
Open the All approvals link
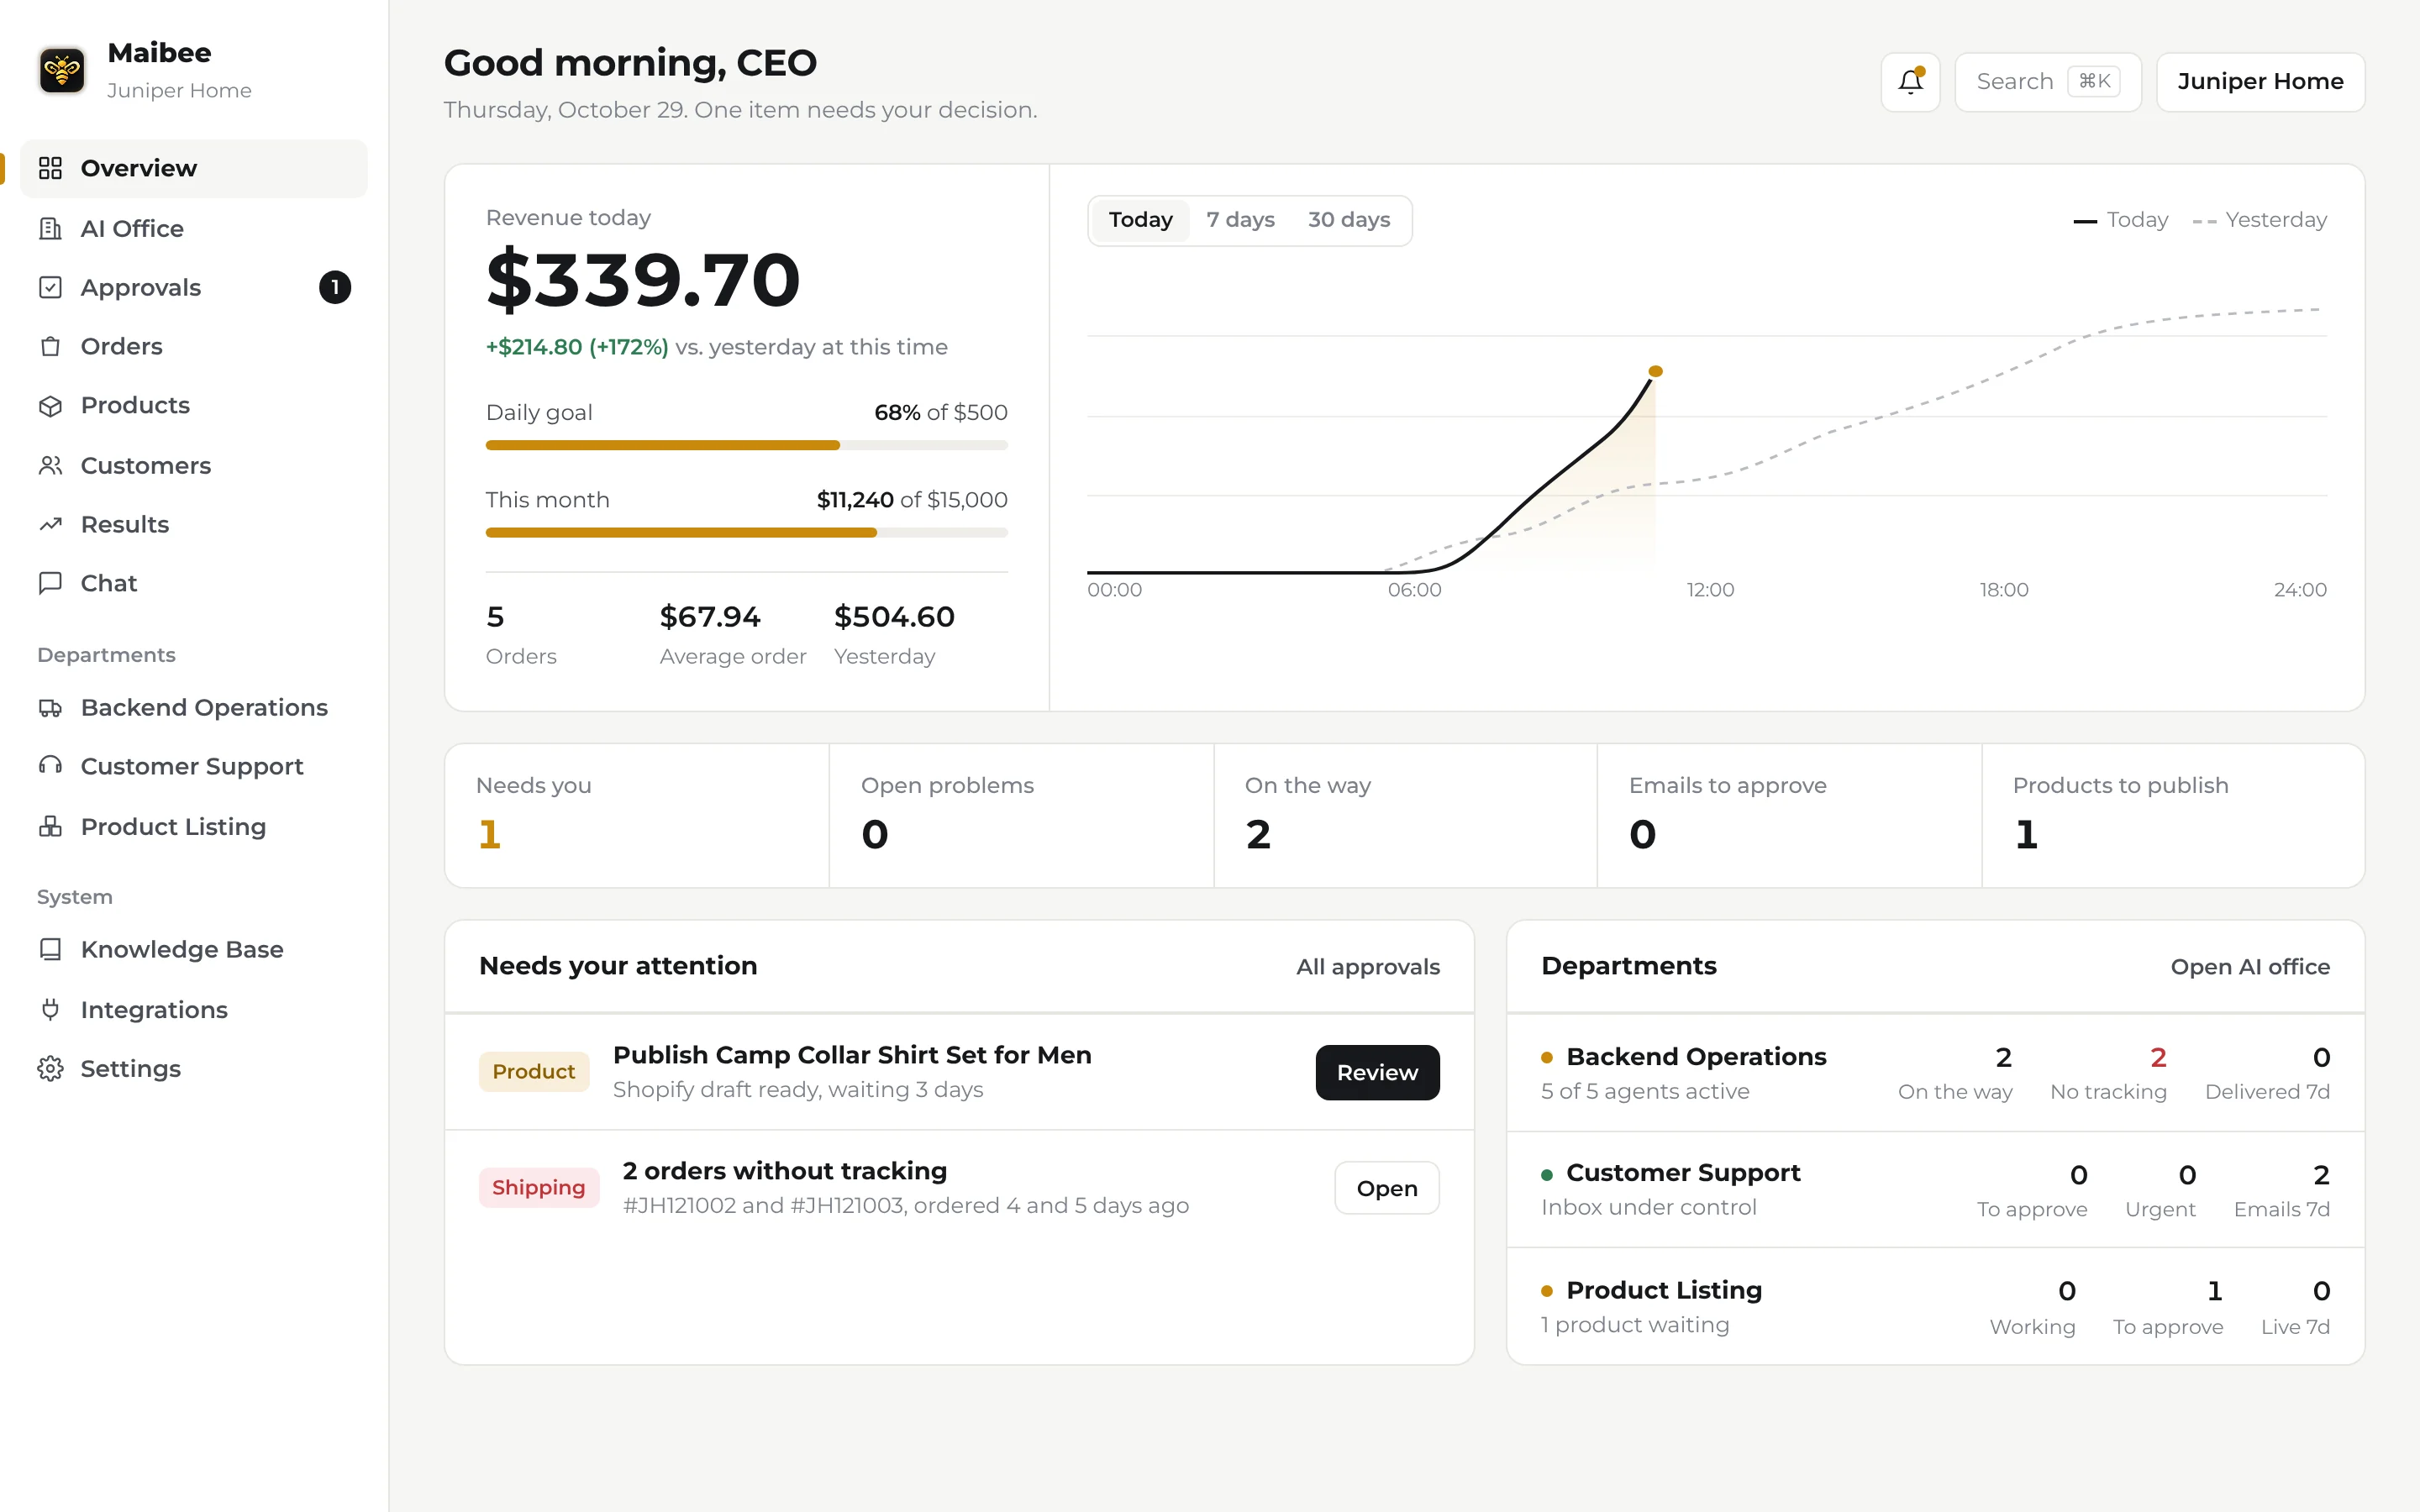click(x=1367, y=967)
